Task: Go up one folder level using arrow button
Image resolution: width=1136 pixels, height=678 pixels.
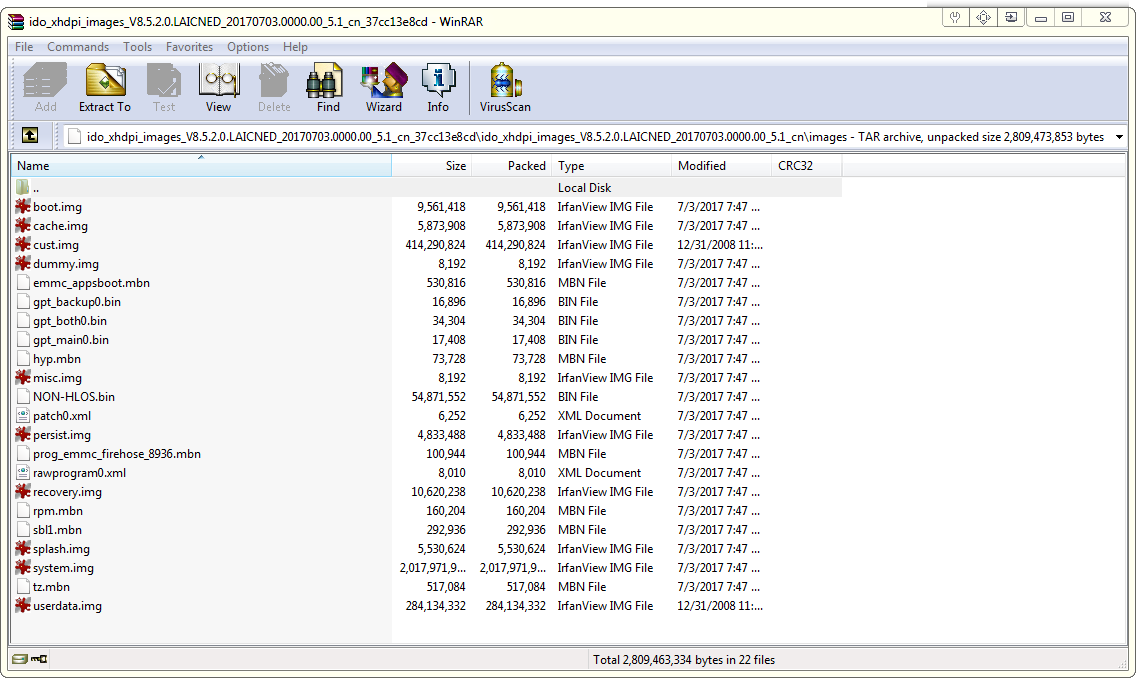Action: [x=30, y=136]
